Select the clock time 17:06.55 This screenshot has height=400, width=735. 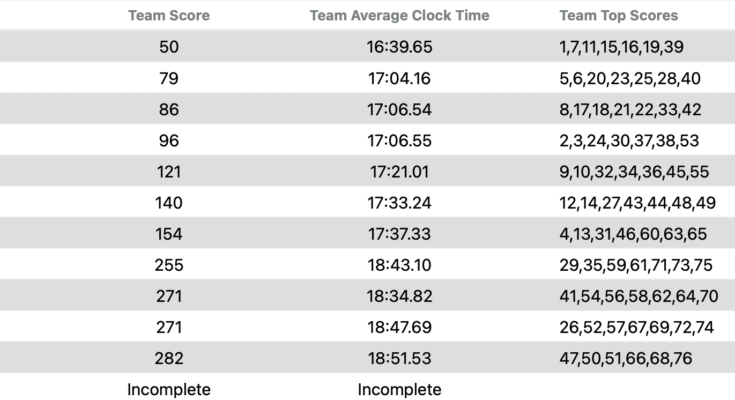[399, 140]
